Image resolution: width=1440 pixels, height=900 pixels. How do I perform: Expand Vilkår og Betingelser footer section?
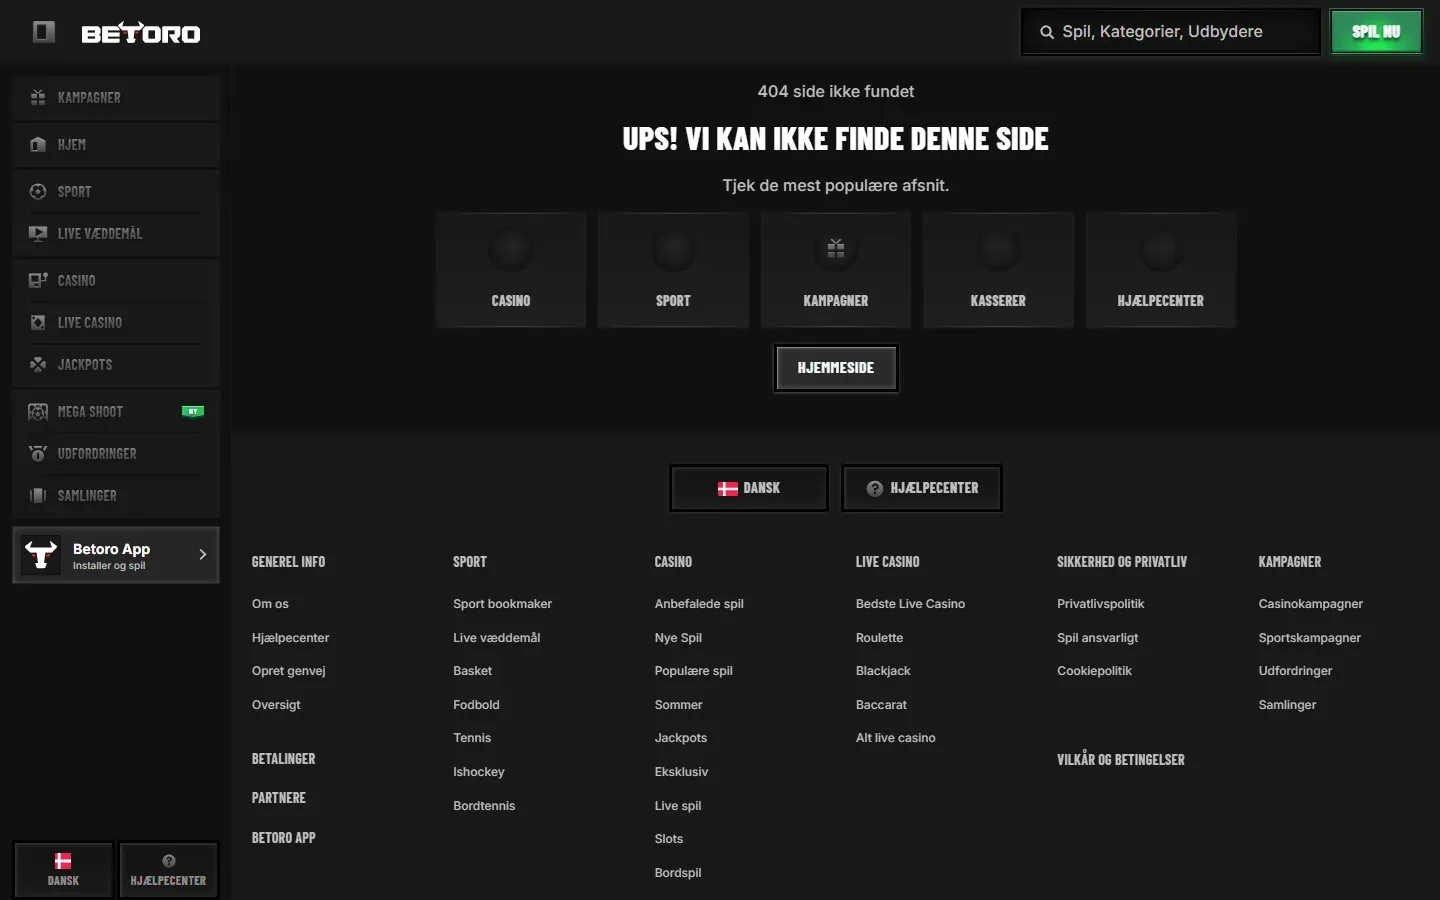(1121, 760)
